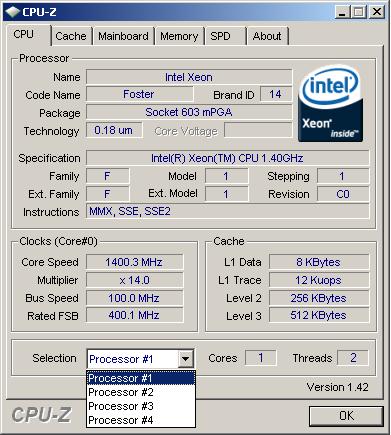Click the Core Speed value 1400.3 MHz

134,262
